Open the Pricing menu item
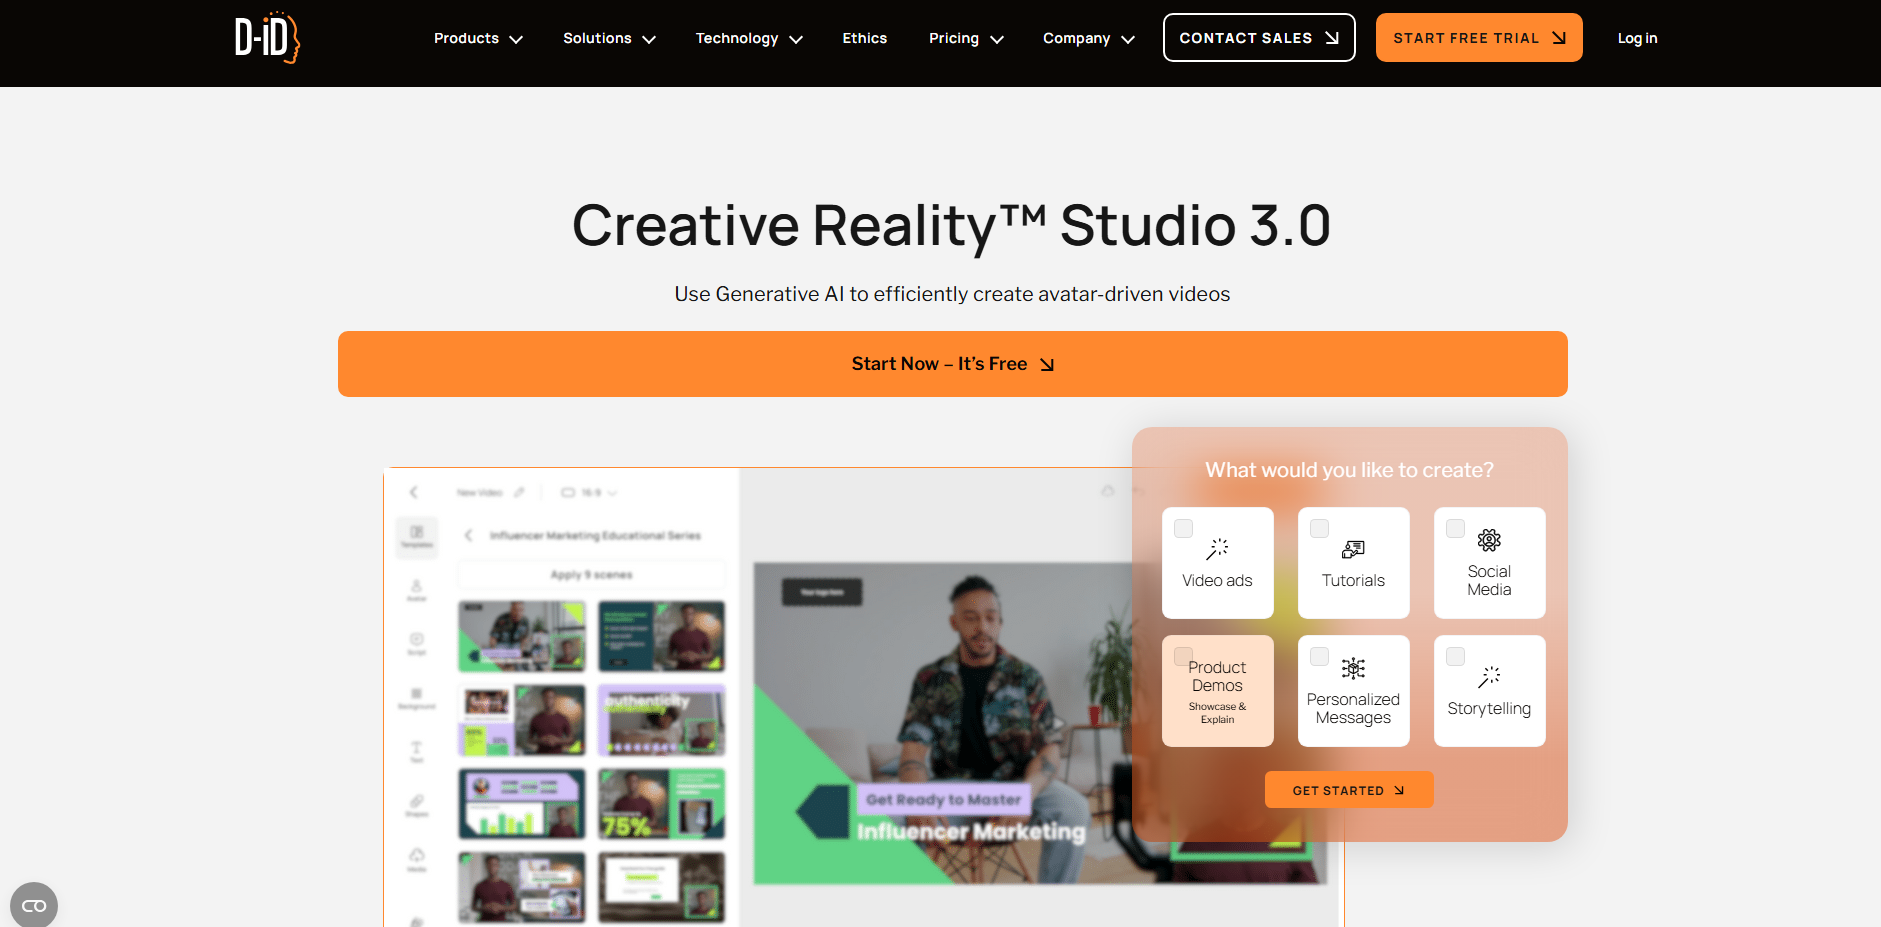 [x=965, y=38]
